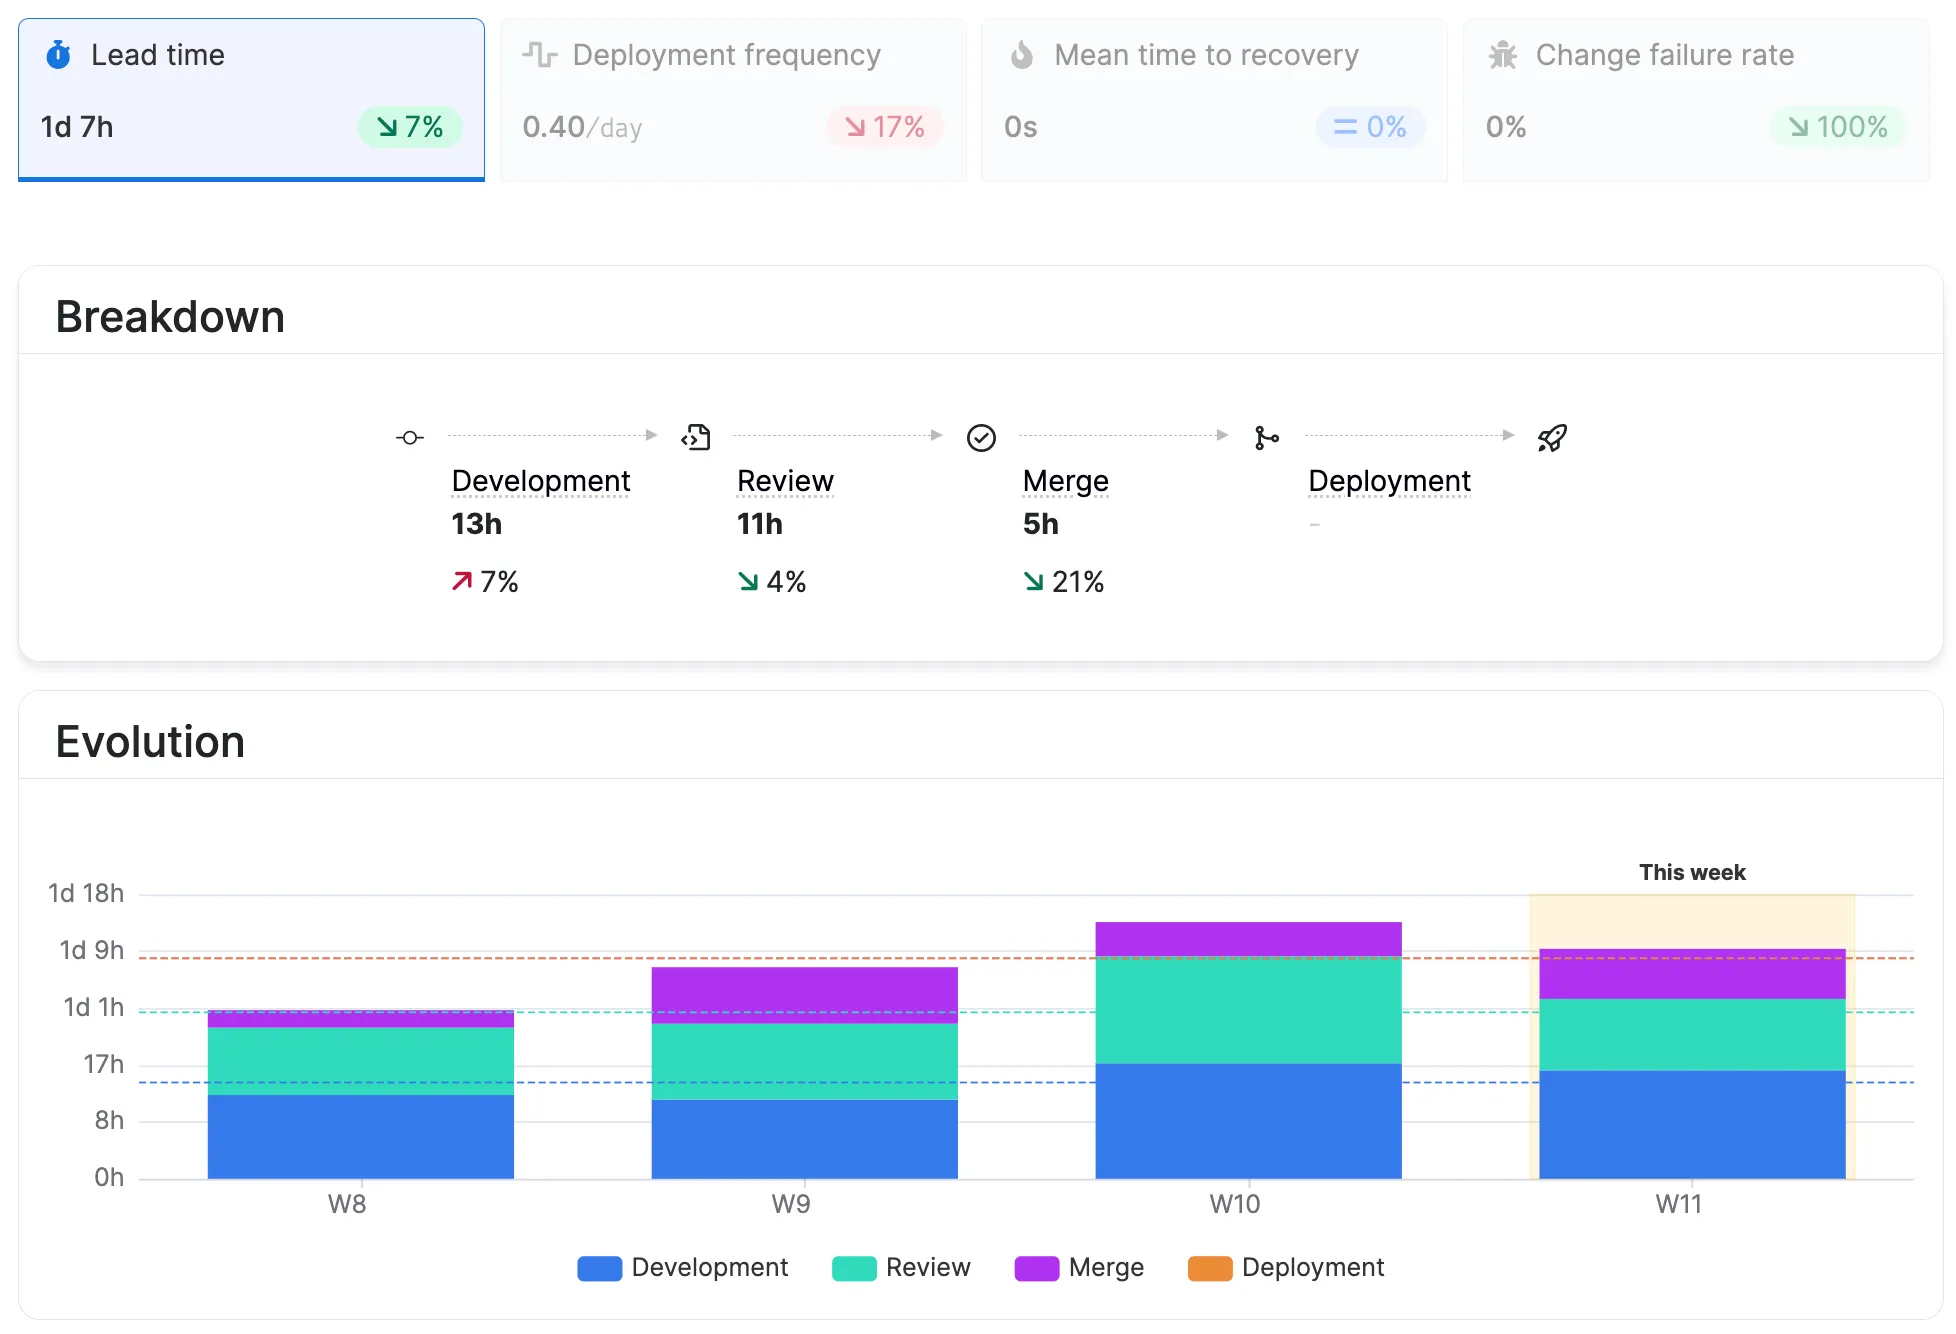This screenshot has width=1956, height=1334.
Task: Switch to Deployment frequency tab
Action: [x=733, y=100]
